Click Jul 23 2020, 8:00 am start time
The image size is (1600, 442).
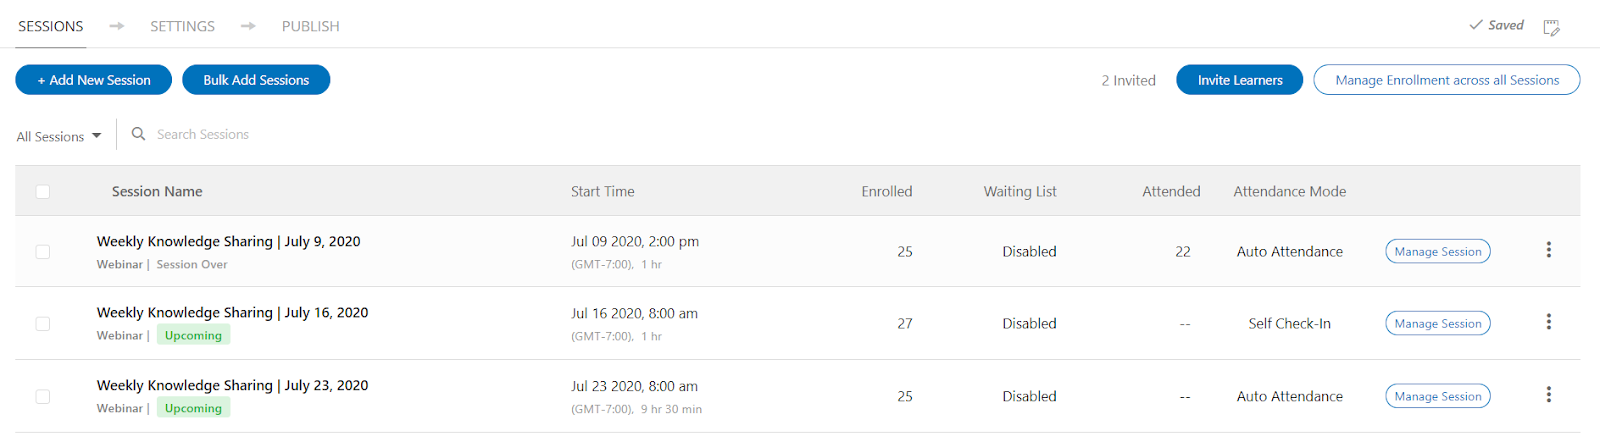(634, 386)
